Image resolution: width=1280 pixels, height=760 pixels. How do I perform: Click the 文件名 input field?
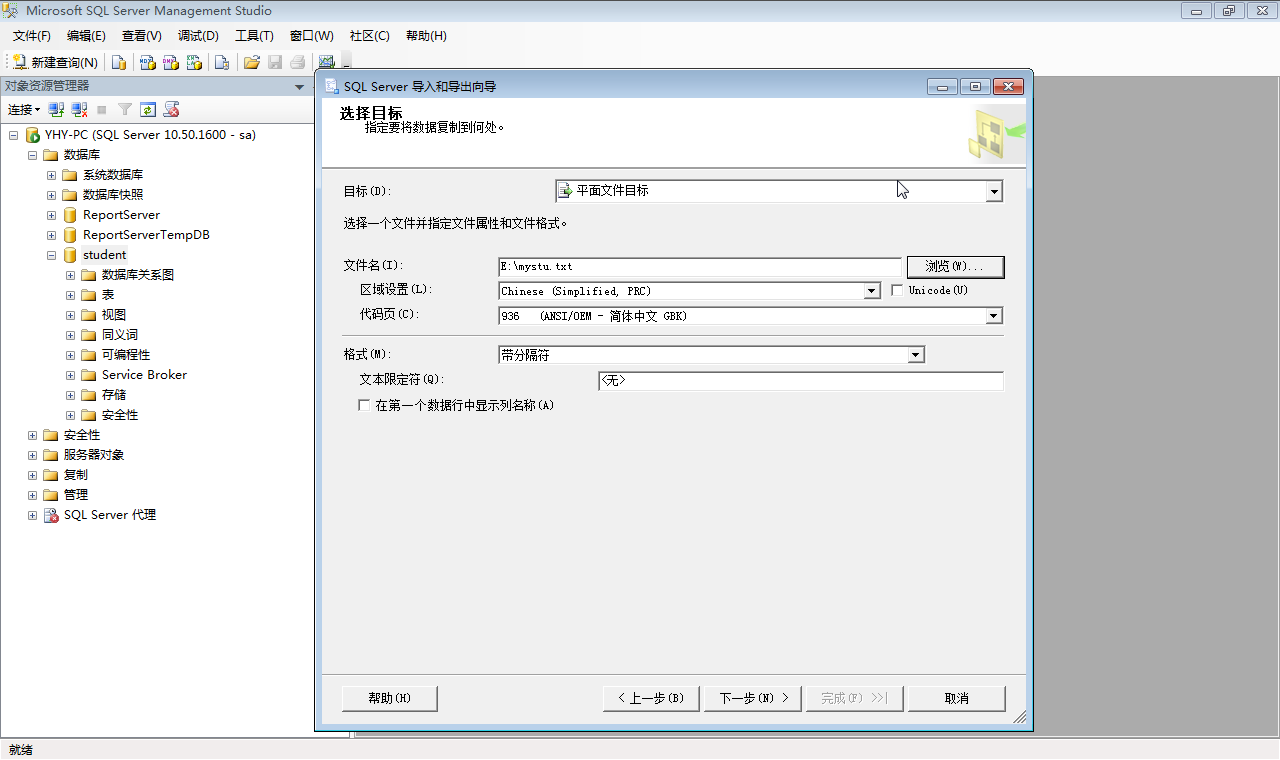700,267
